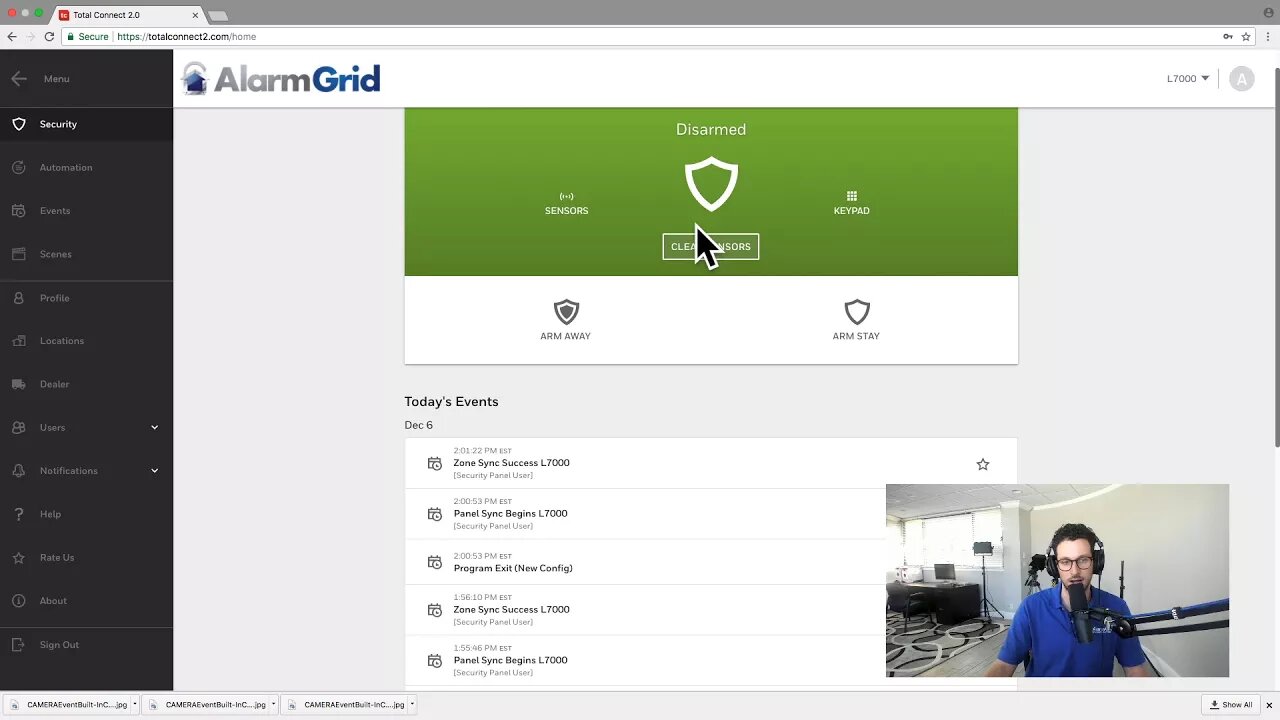Viewport: 1280px width, 720px height.
Task: Click the Notifications bell icon in the sidebar
Action: (x=19, y=471)
